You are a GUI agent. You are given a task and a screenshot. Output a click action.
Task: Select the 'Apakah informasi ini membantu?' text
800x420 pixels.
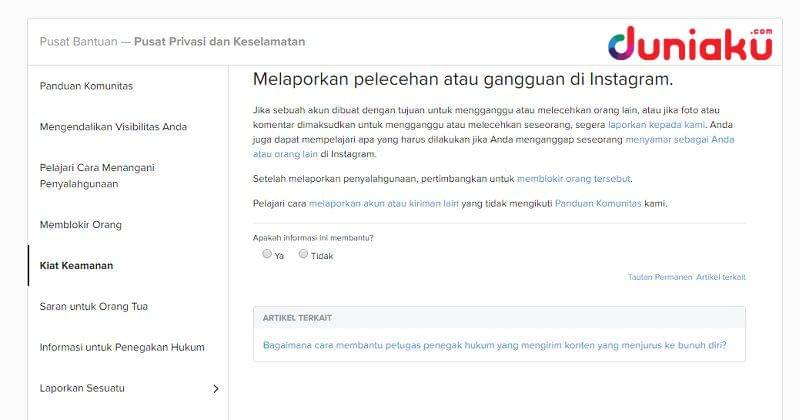(313, 238)
